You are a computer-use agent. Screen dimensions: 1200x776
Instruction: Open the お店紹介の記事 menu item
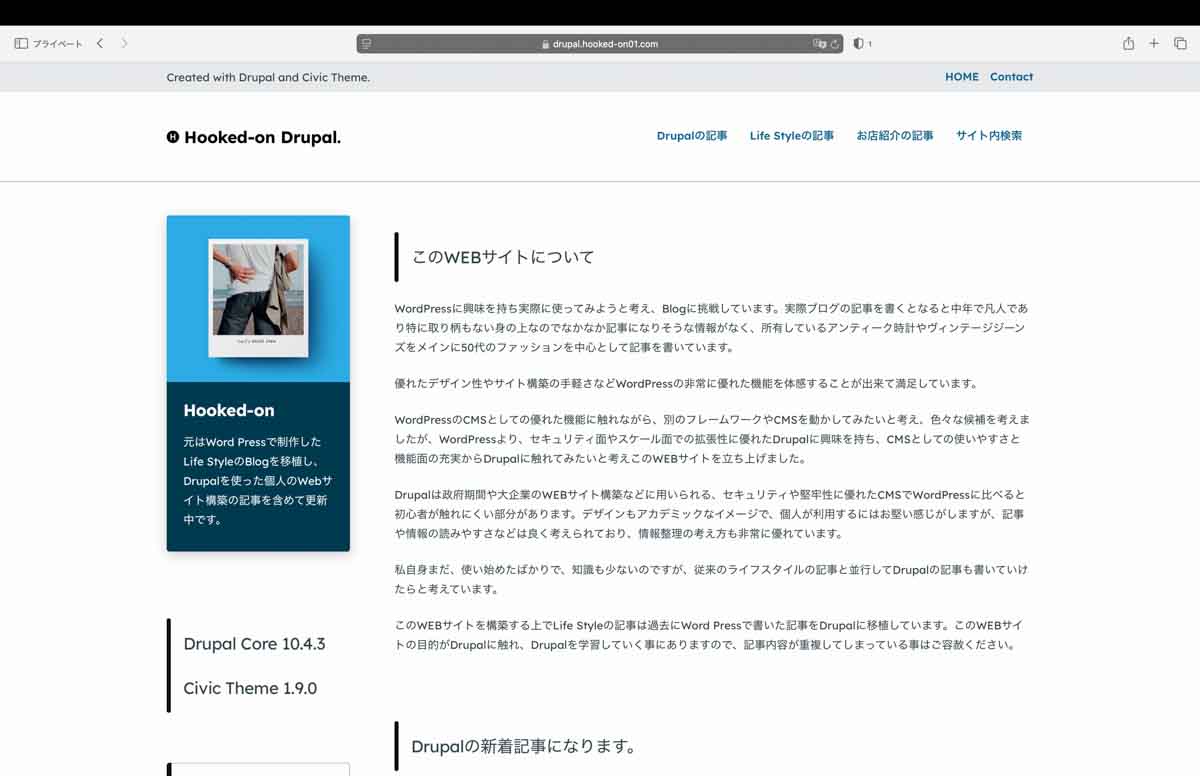click(x=895, y=136)
